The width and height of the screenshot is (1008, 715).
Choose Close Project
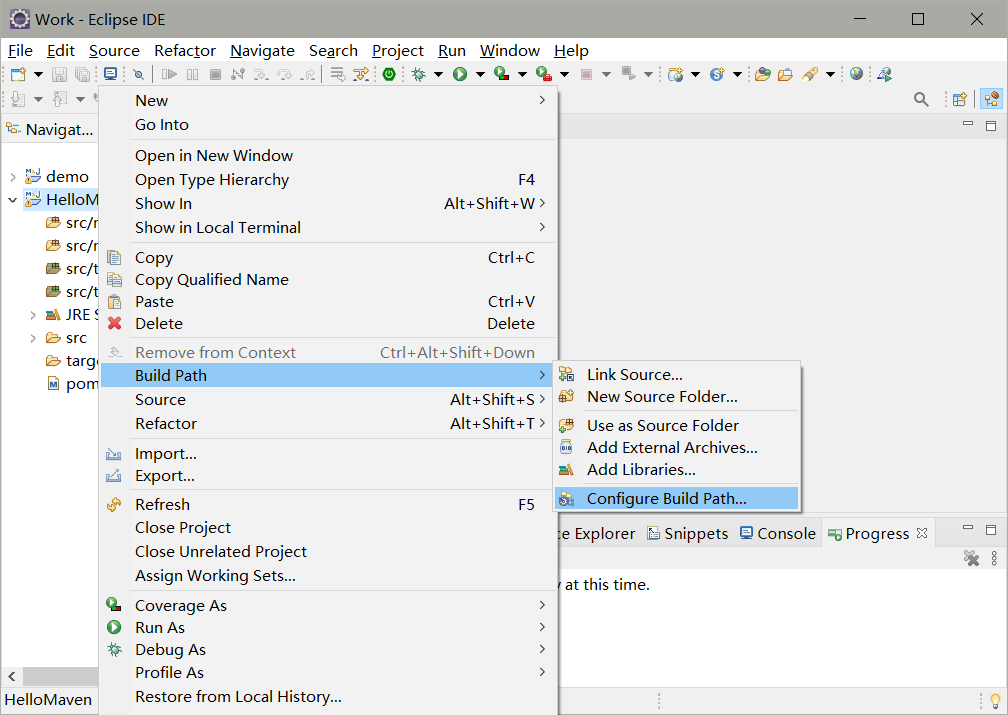328,528
